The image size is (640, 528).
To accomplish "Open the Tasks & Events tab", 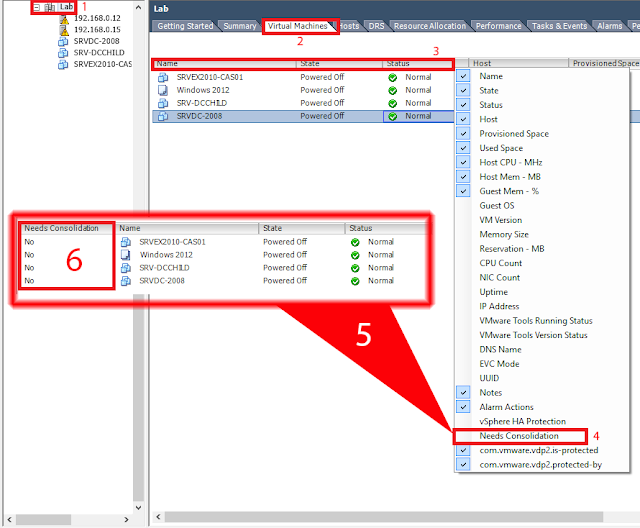I will (x=559, y=26).
